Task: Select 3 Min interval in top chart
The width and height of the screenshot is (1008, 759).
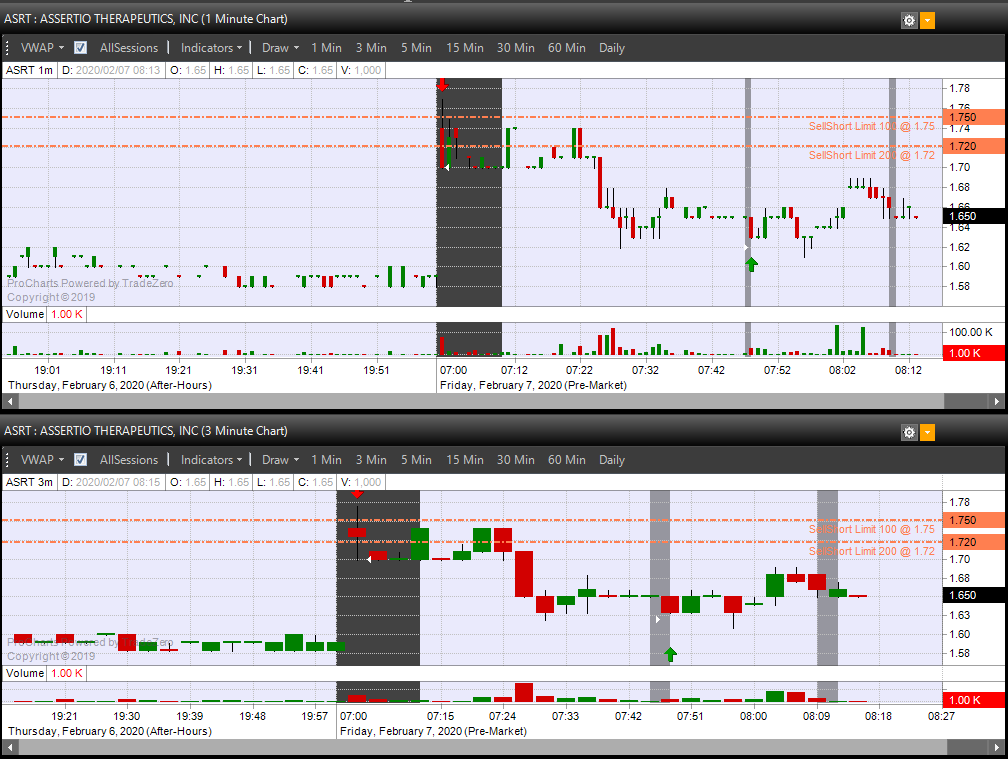Action: click(x=372, y=48)
